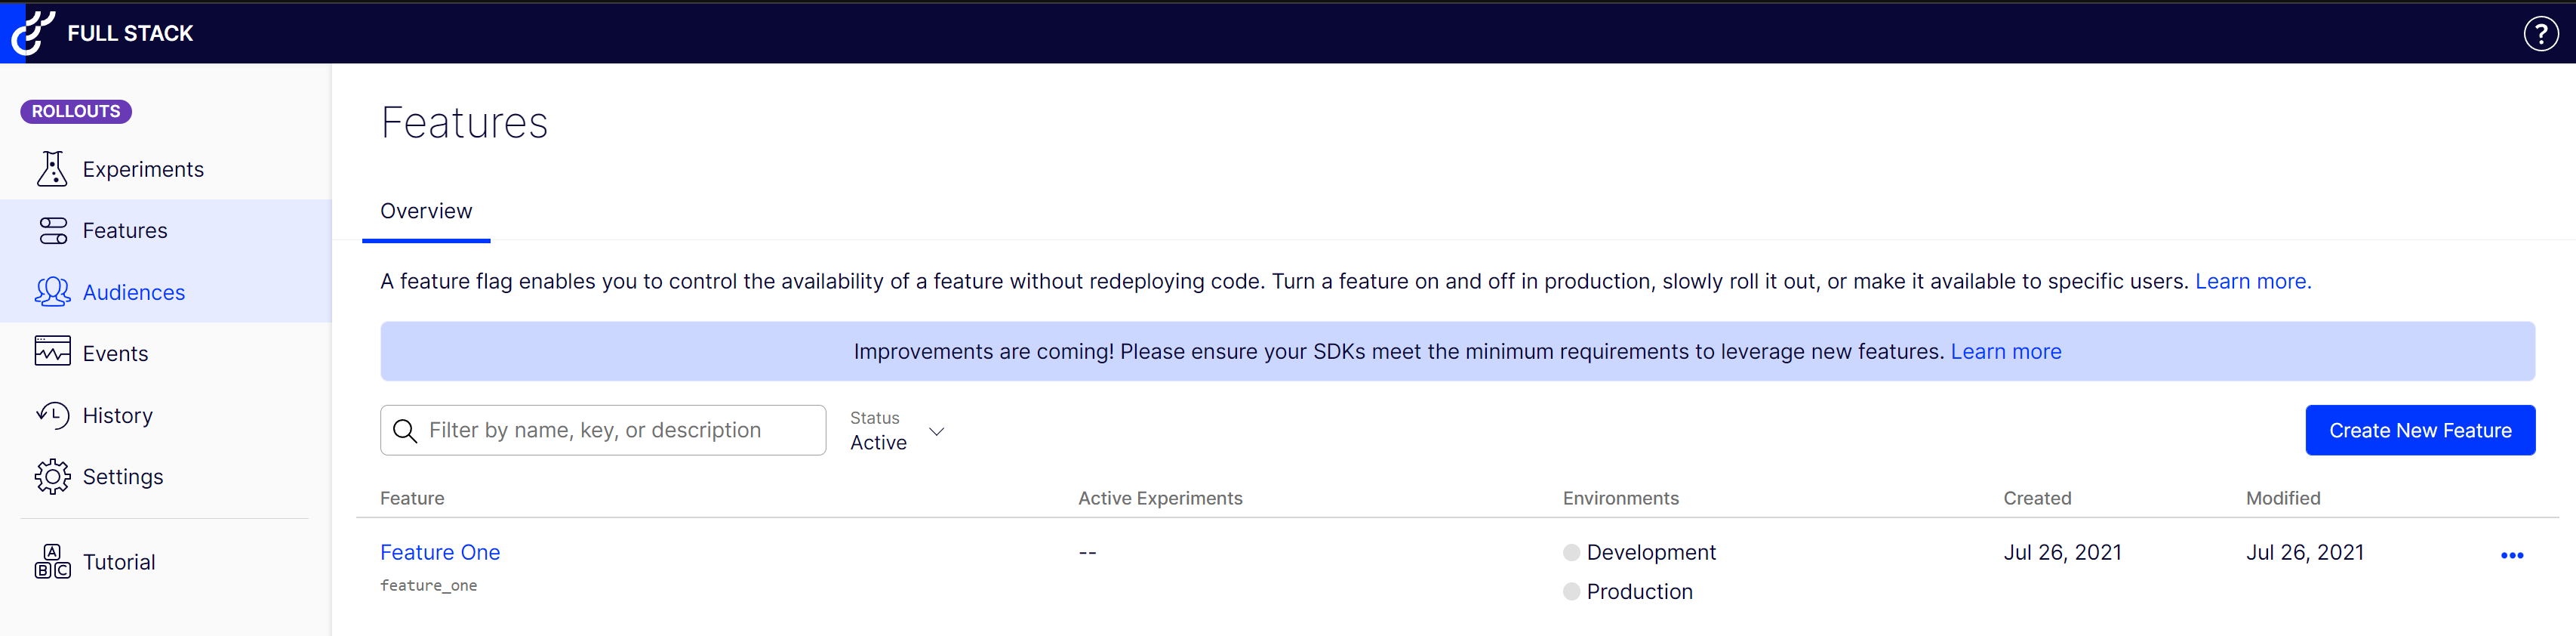Open the Feature One link
Viewport: 2576px width, 636px height.
(440, 553)
